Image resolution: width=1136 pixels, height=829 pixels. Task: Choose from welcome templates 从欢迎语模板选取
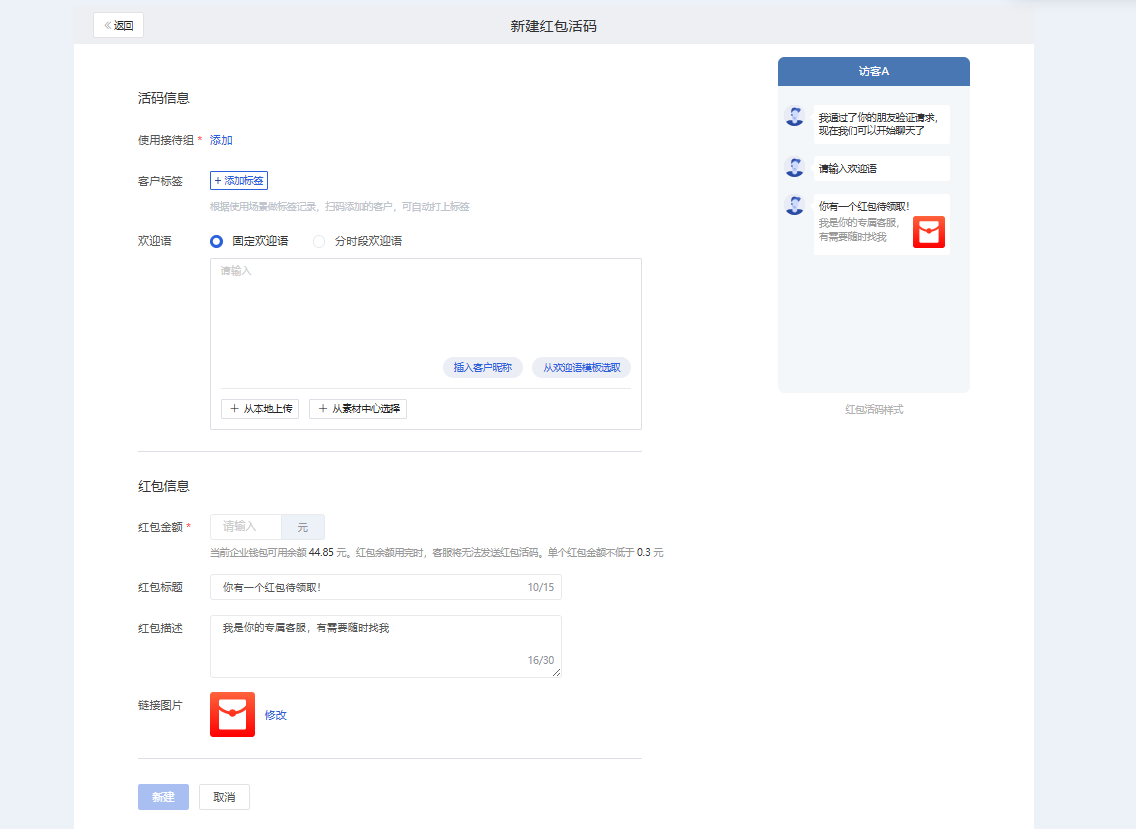(582, 367)
